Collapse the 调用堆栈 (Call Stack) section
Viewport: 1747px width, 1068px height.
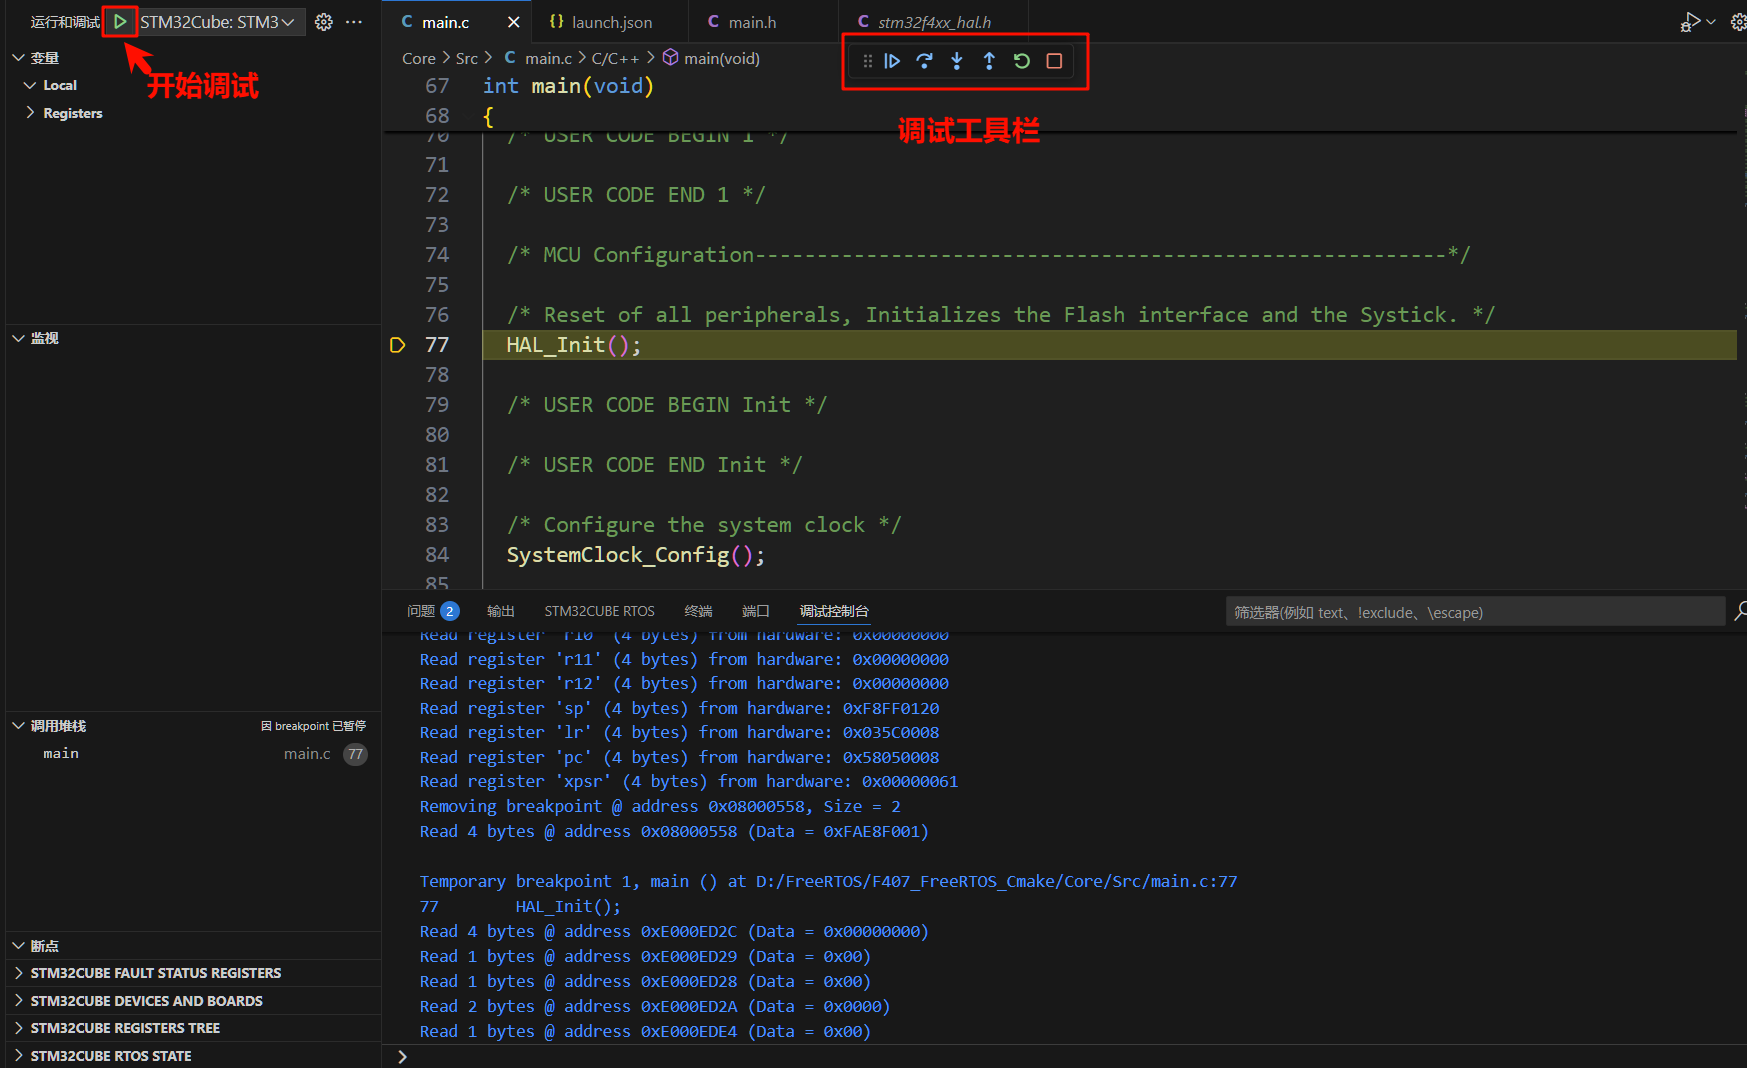point(18,726)
